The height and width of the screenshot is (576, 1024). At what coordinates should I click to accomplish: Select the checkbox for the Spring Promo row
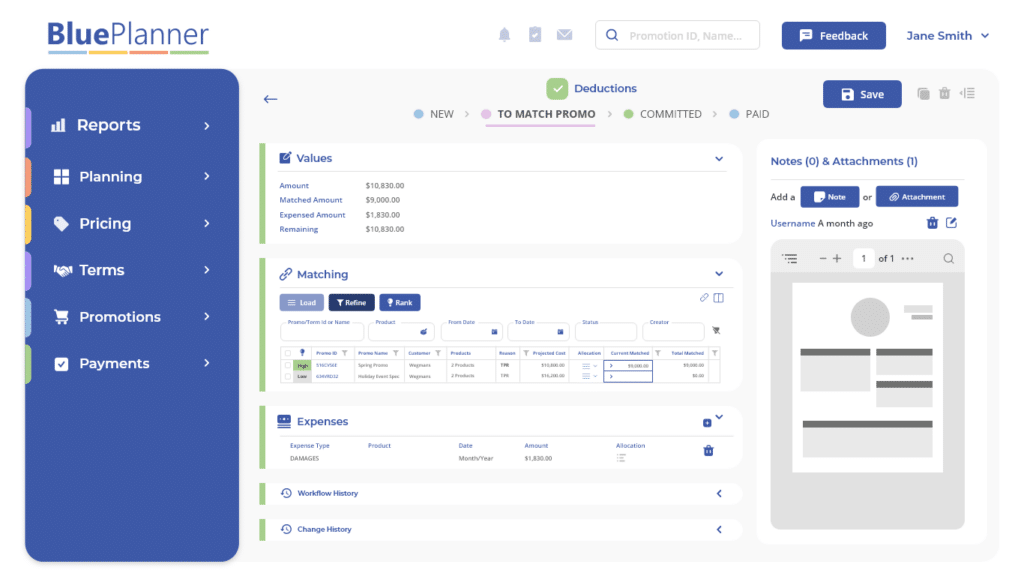288,365
